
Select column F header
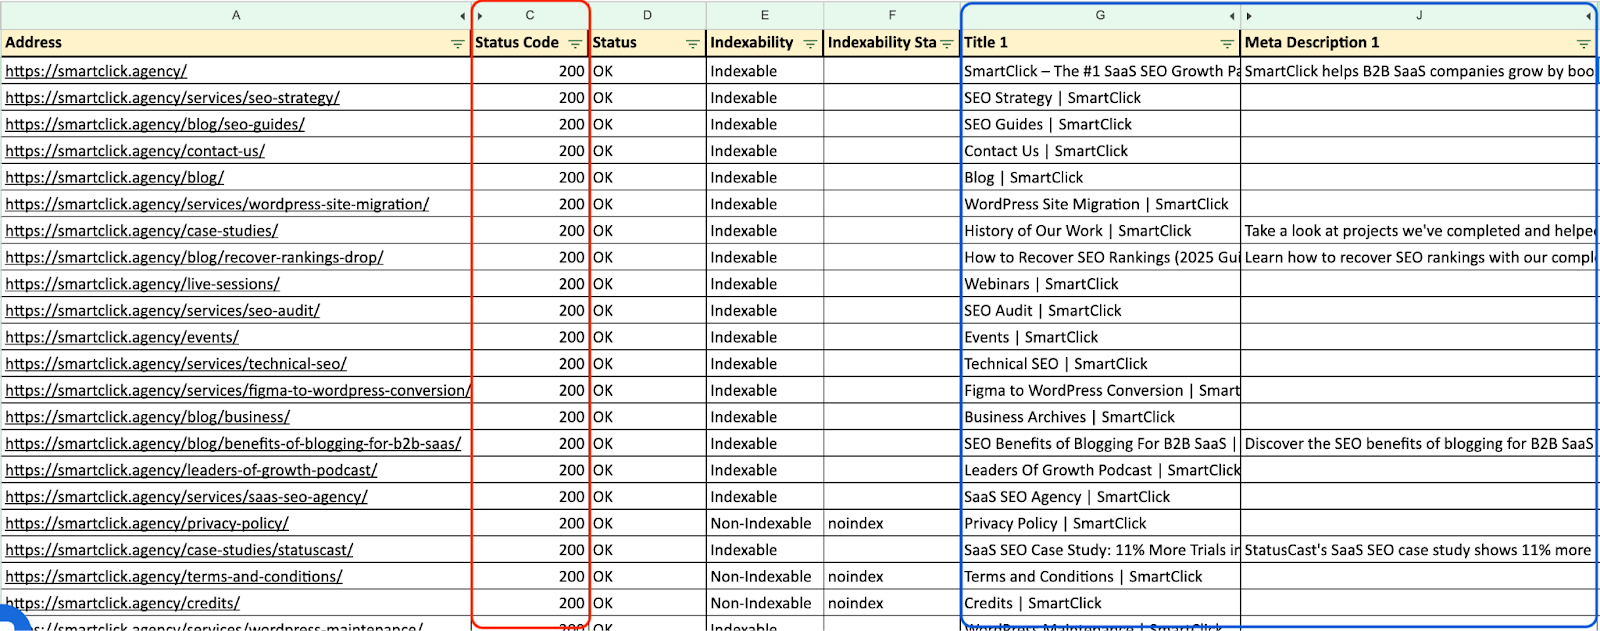[892, 15]
